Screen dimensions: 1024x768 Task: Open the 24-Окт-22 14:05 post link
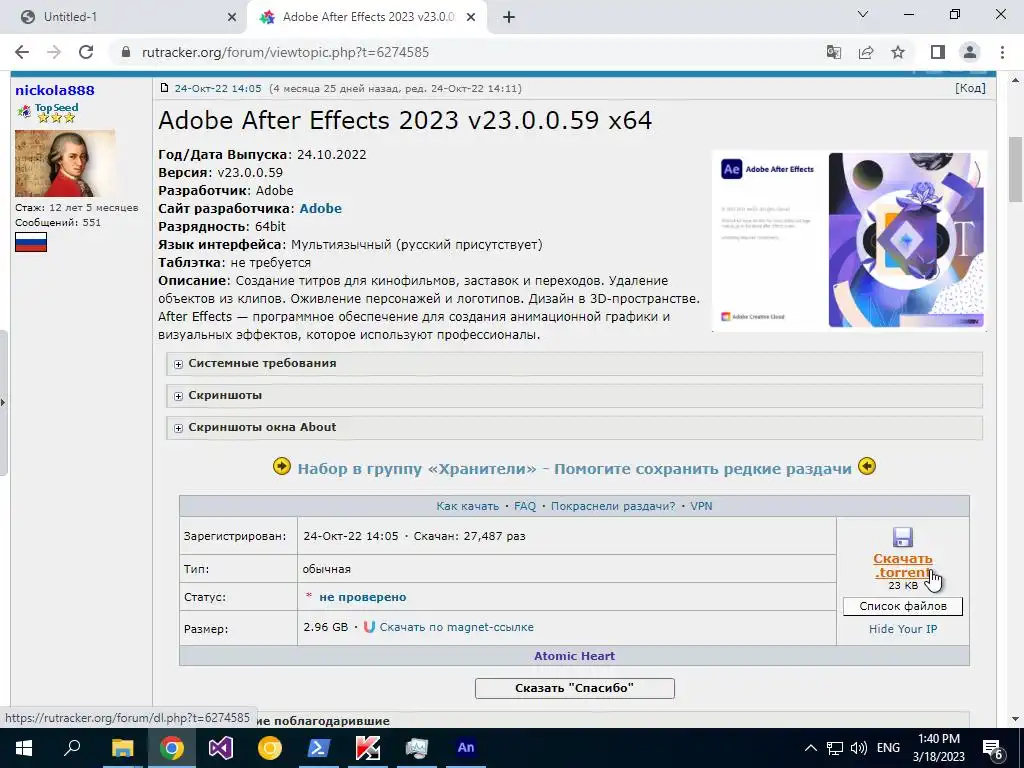[x=217, y=88]
